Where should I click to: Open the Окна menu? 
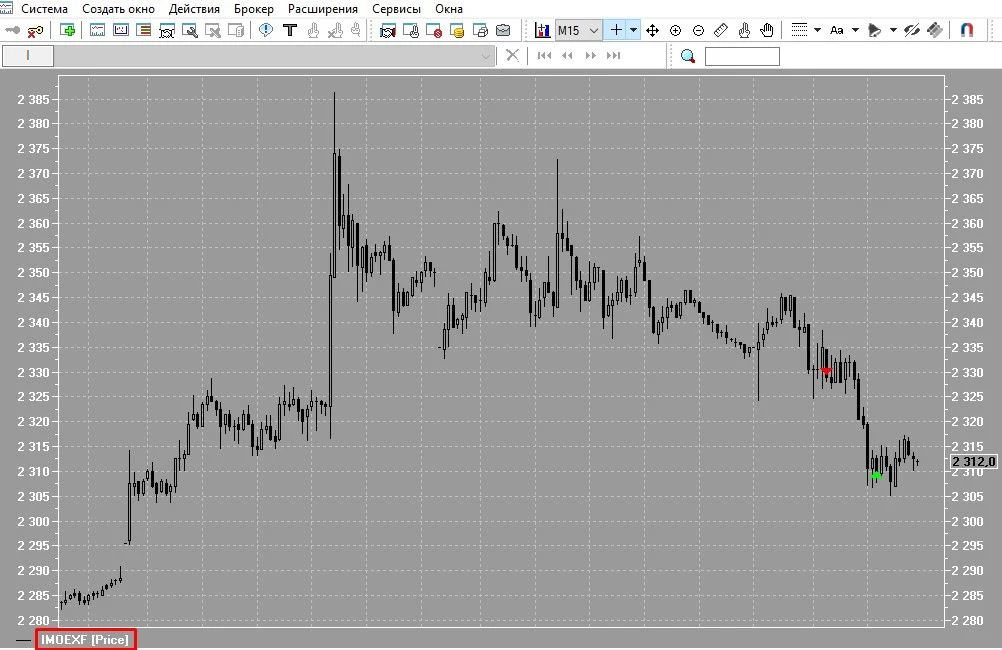[449, 9]
